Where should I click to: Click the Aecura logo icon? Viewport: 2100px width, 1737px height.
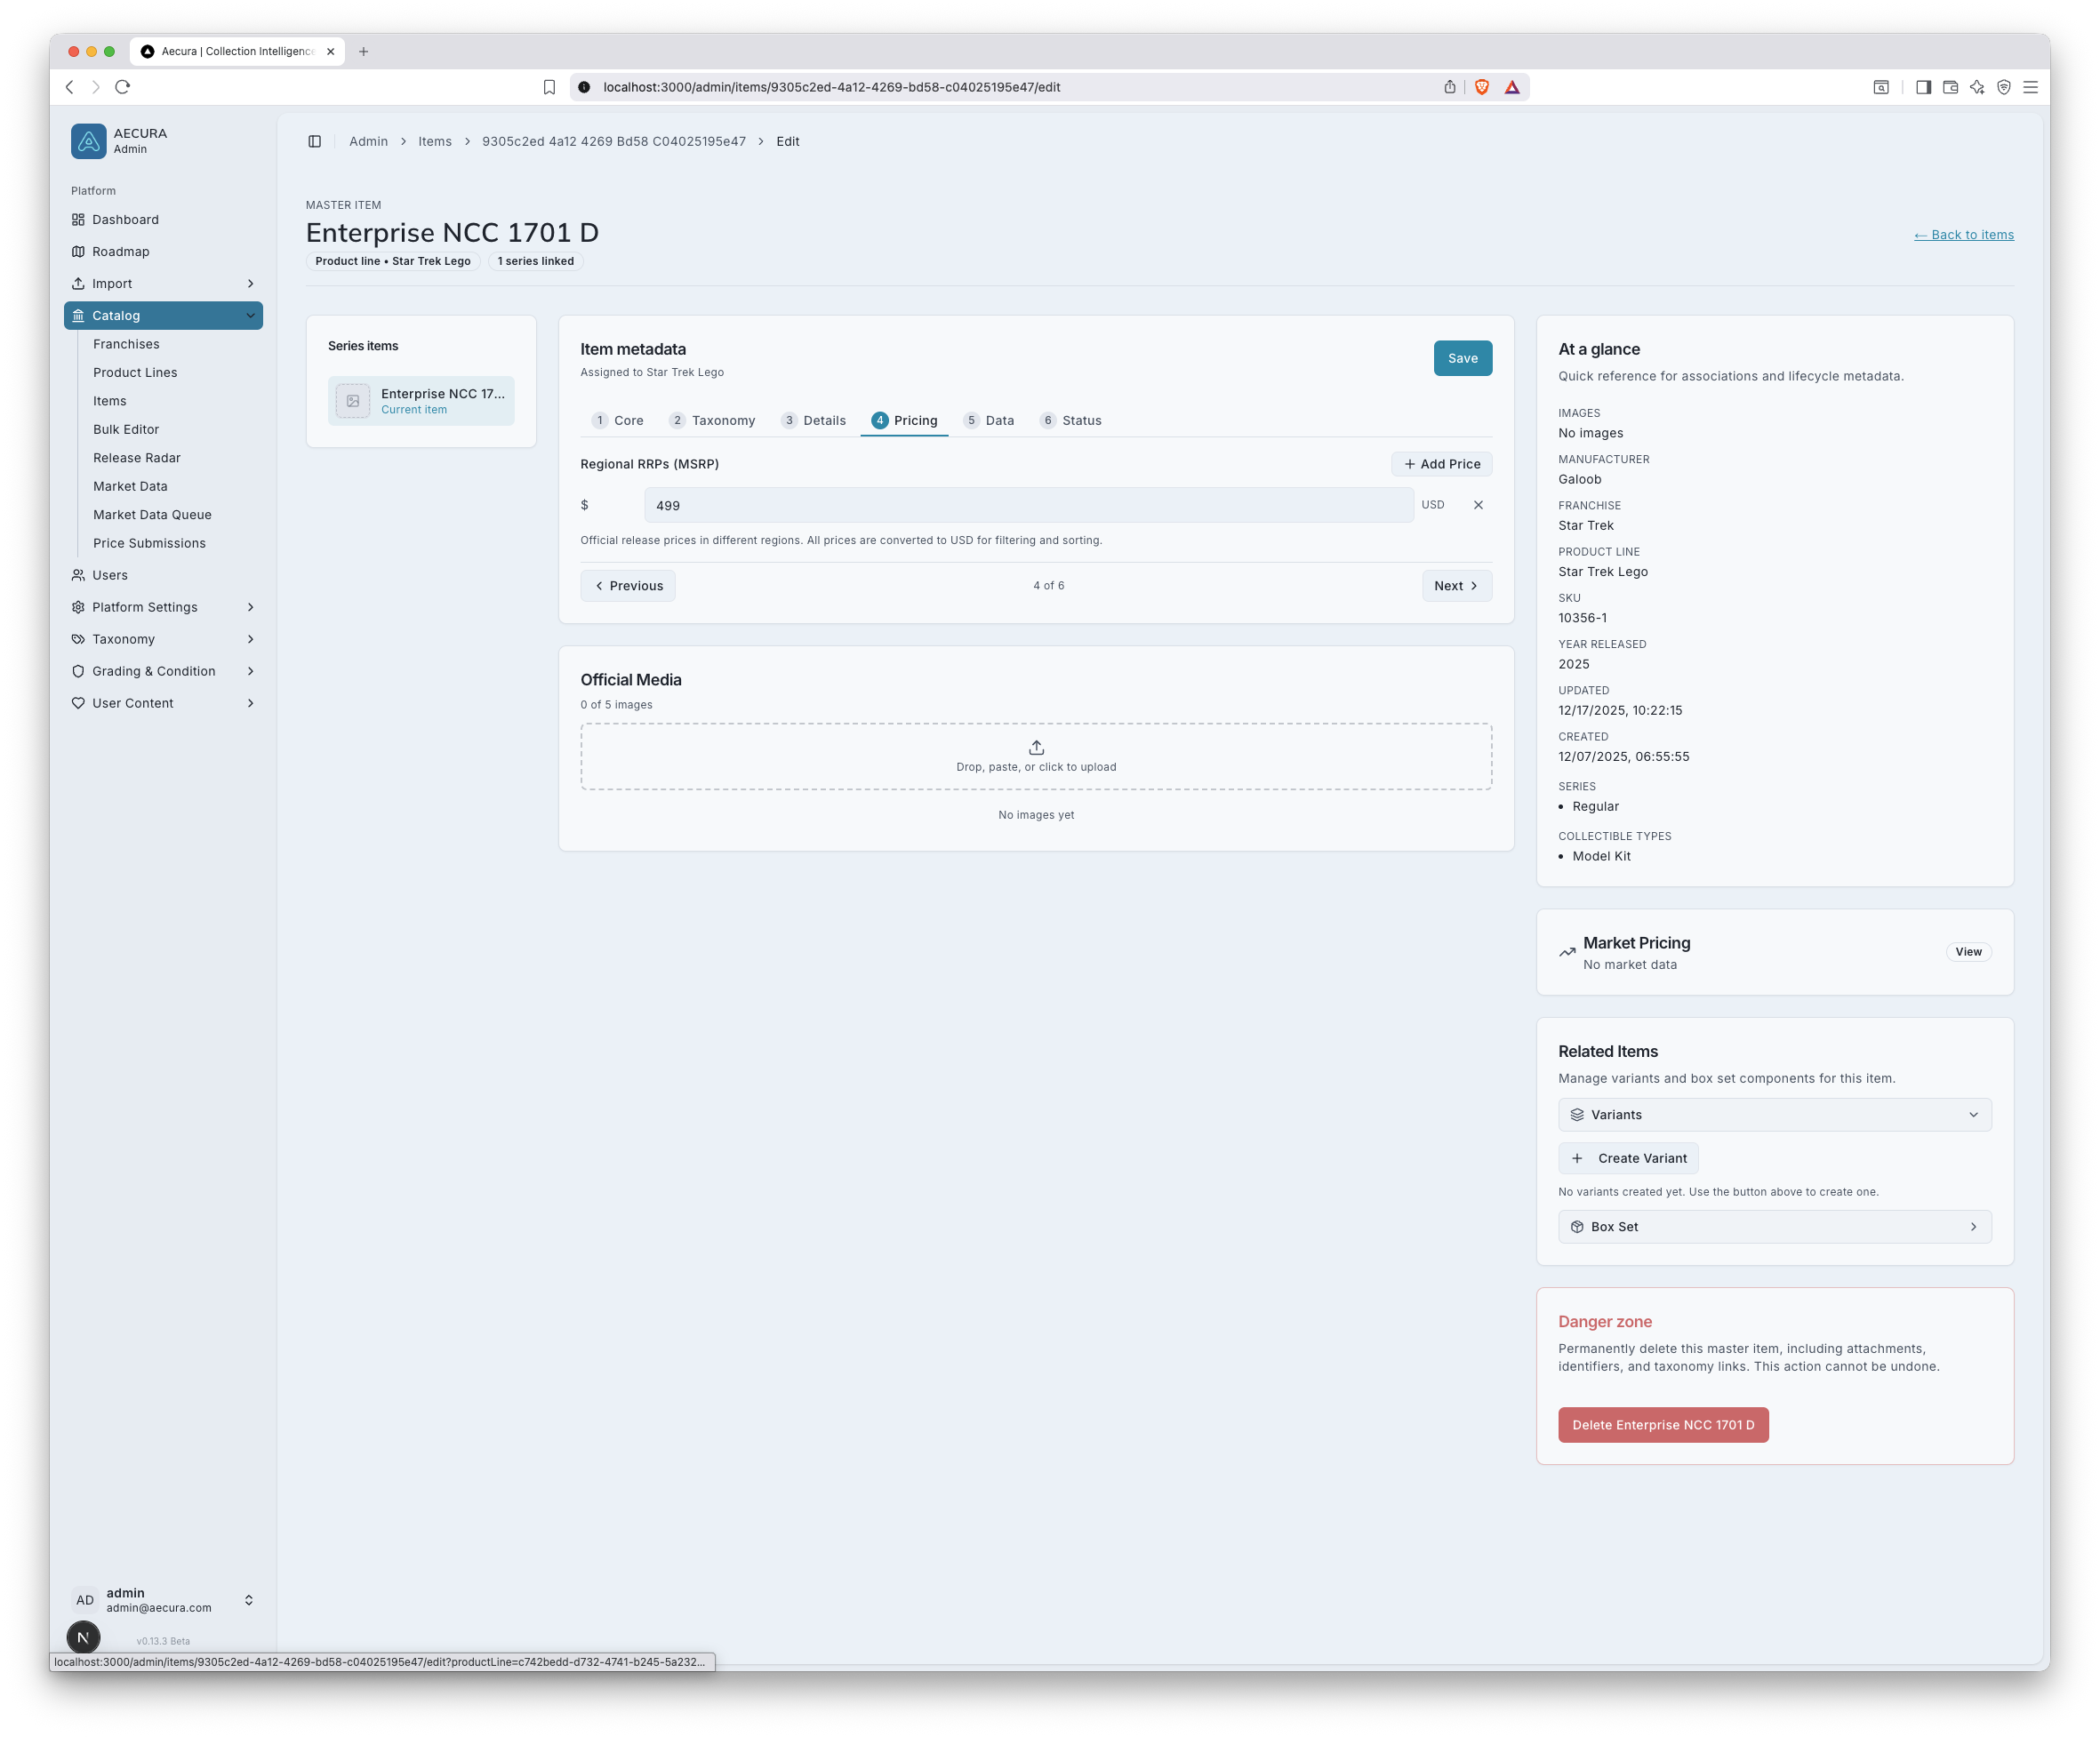click(88, 141)
